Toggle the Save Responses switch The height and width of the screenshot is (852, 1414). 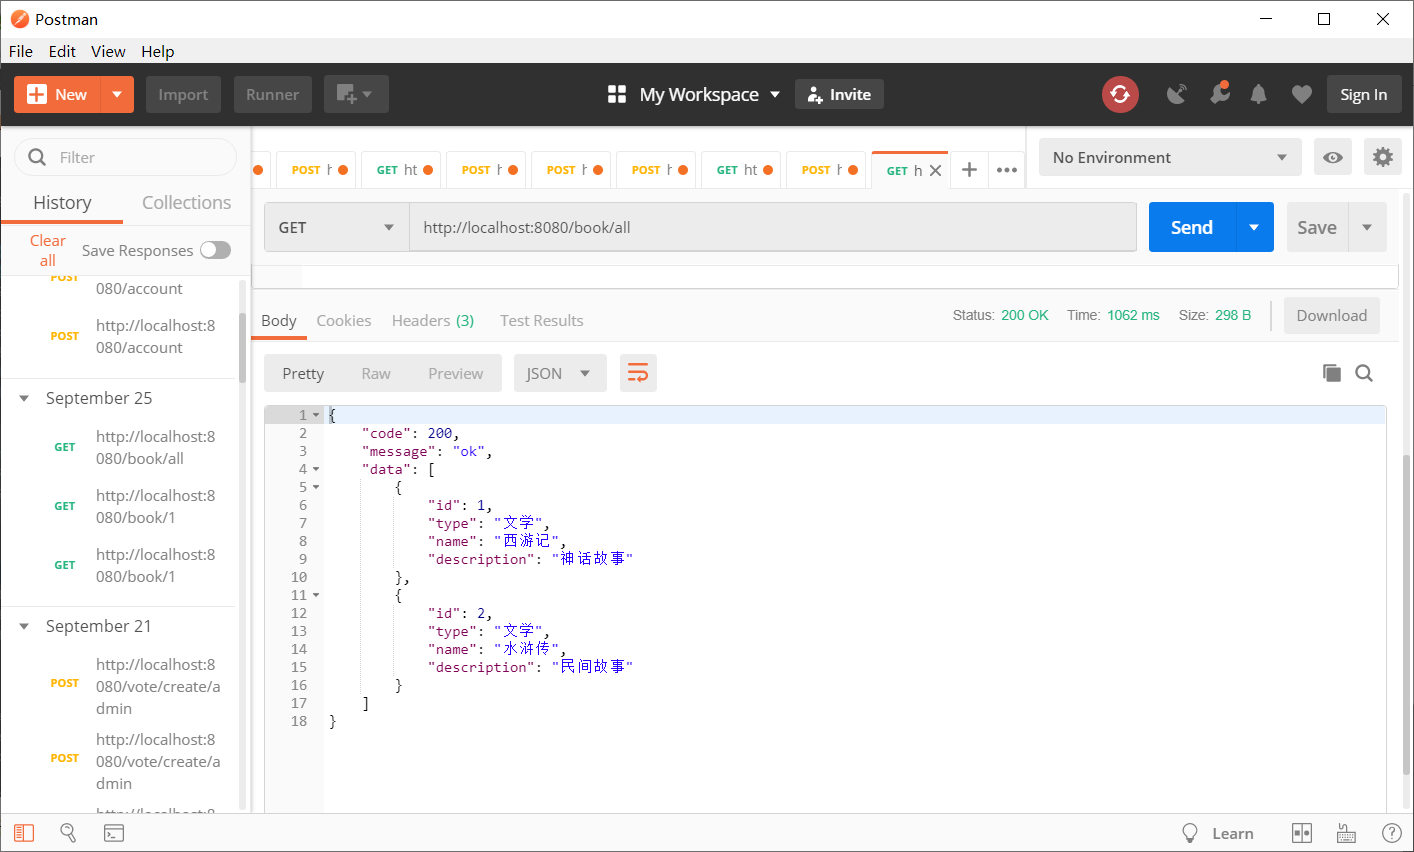tap(215, 250)
